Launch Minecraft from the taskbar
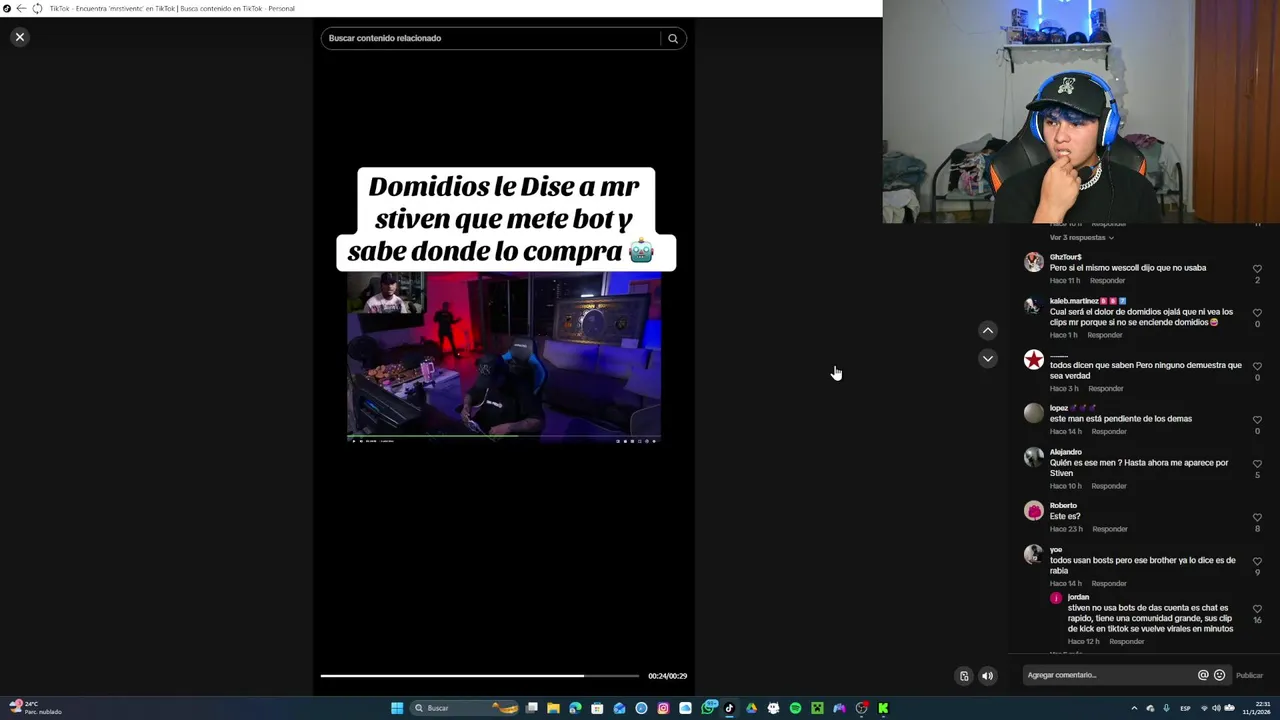This screenshot has height=720, width=1280. pos(817,708)
